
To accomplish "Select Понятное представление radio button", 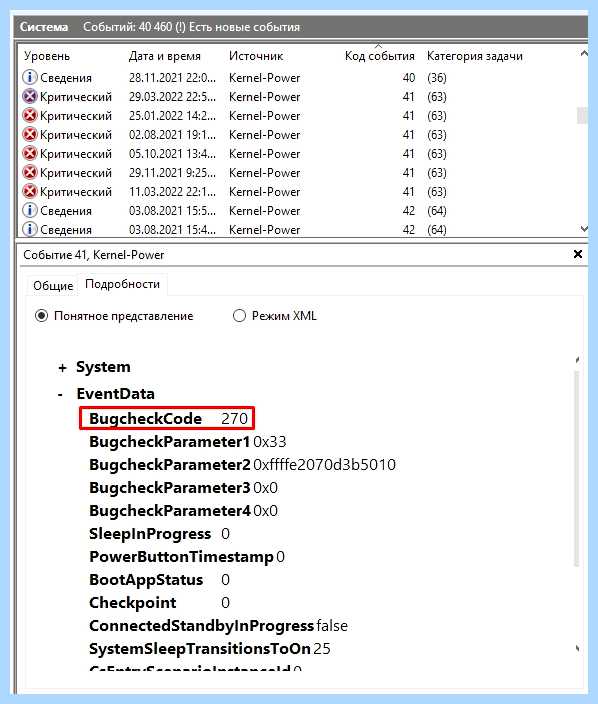I will 41,316.
